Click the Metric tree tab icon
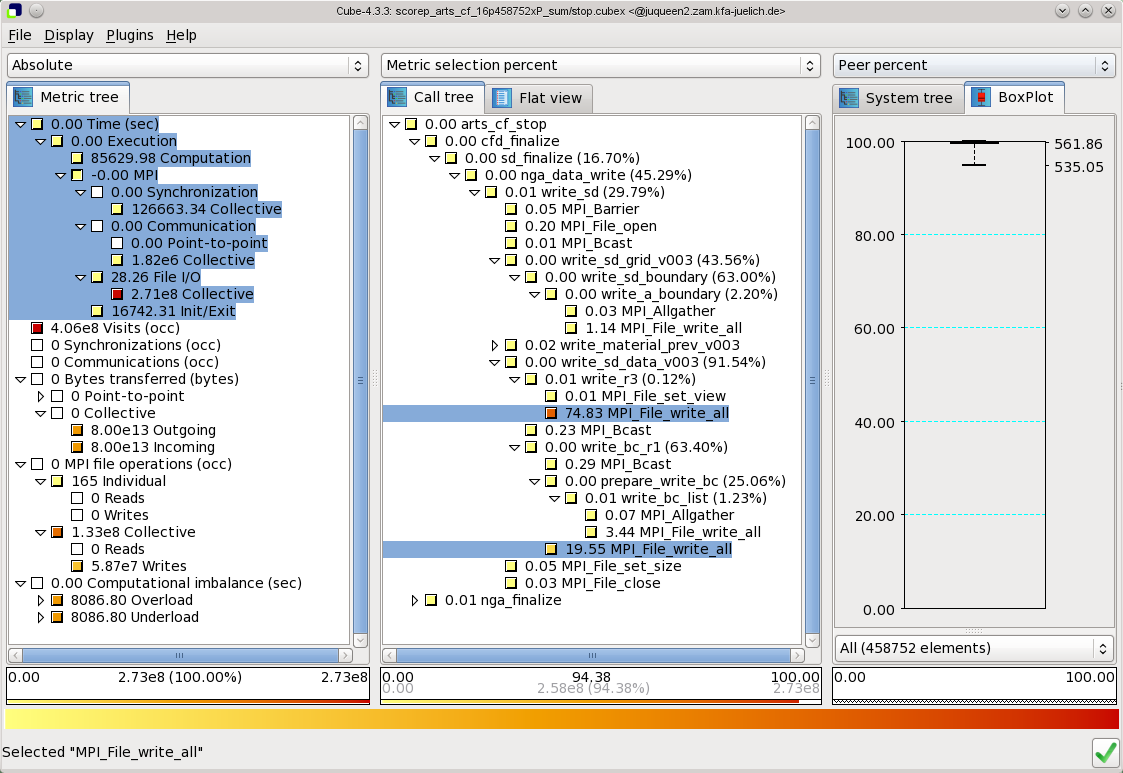Screen dimensions: 1123x773 tap(23, 97)
